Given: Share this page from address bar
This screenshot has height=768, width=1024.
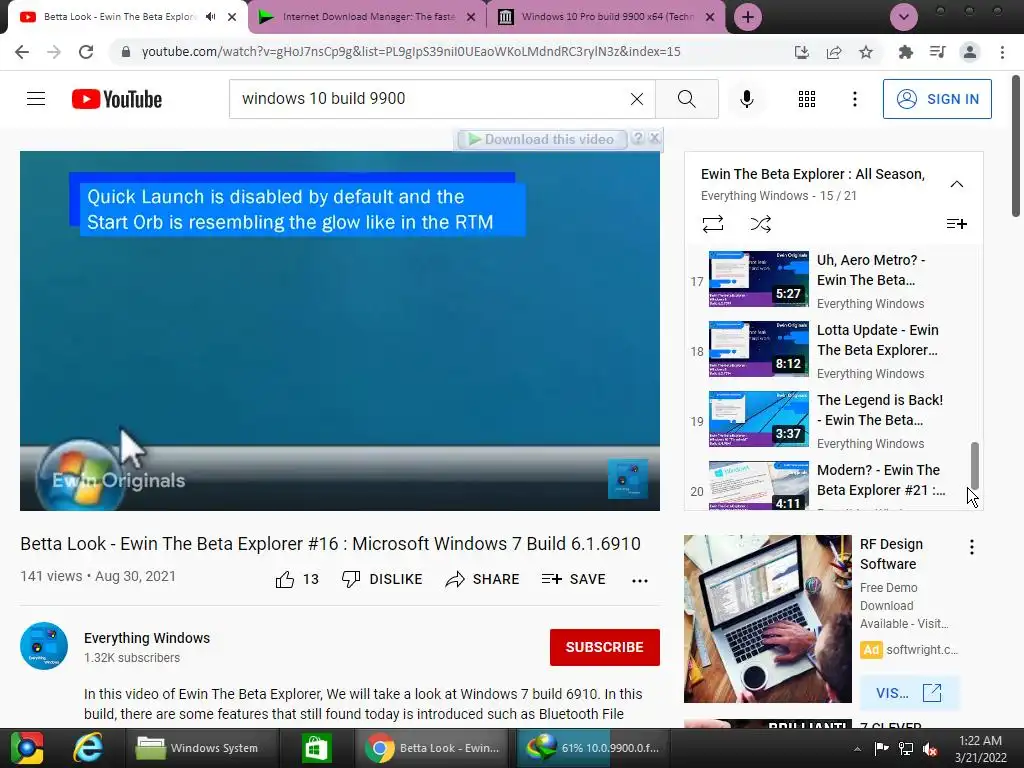Looking at the screenshot, I should tap(834, 52).
